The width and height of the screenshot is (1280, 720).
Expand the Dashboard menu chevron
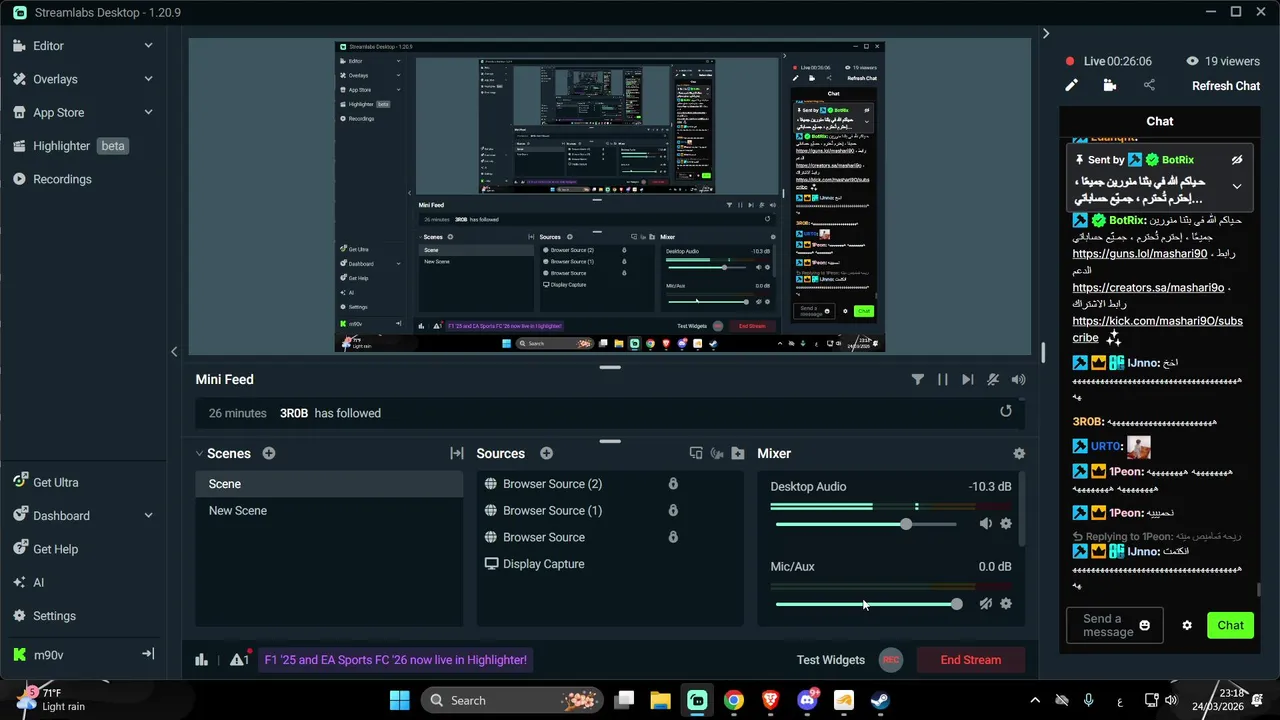[x=148, y=516]
